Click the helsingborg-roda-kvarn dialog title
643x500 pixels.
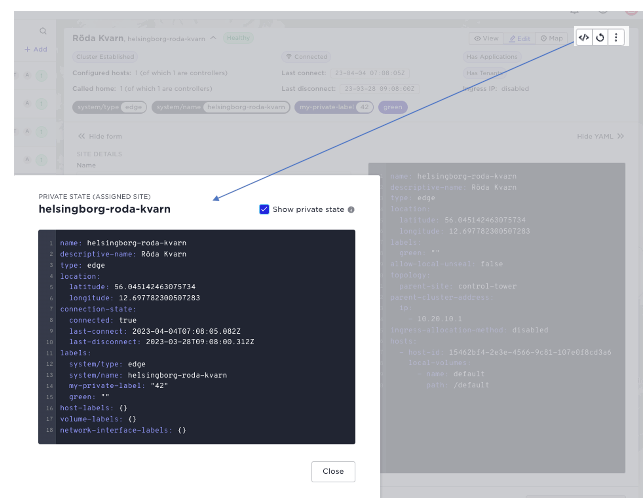[105, 209]
